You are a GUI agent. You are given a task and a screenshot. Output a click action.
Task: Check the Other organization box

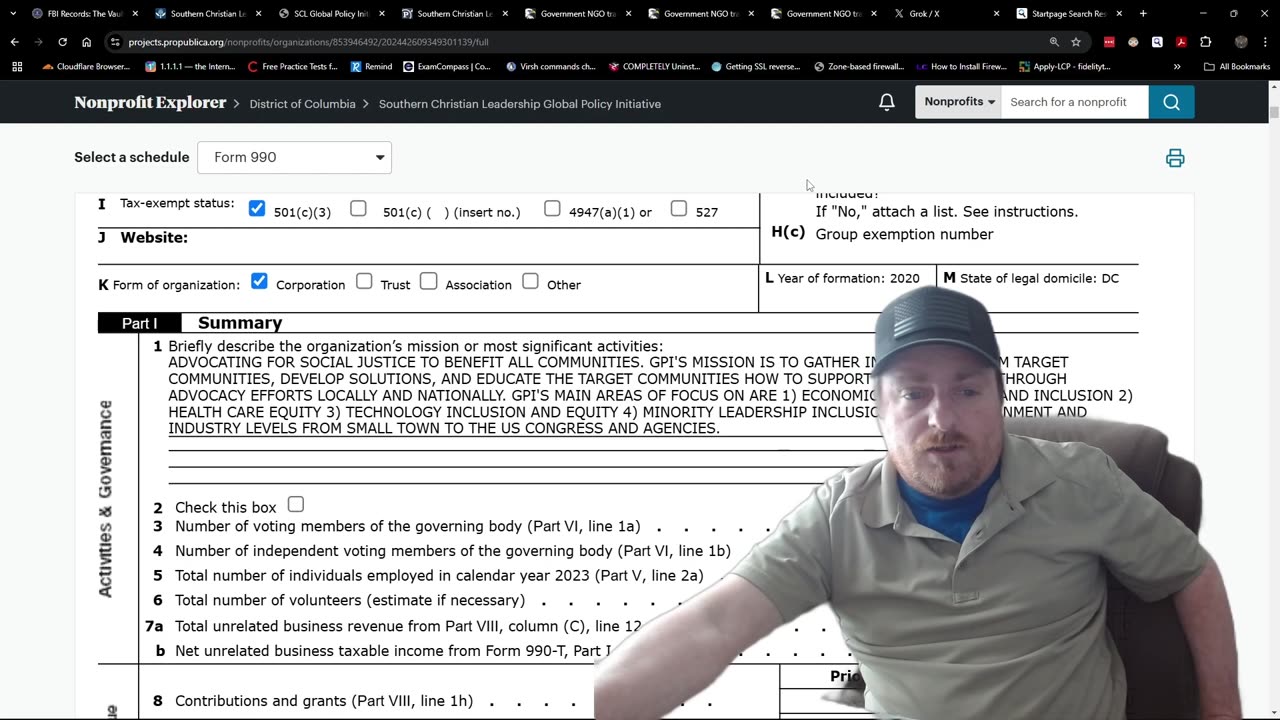[530, 282]
